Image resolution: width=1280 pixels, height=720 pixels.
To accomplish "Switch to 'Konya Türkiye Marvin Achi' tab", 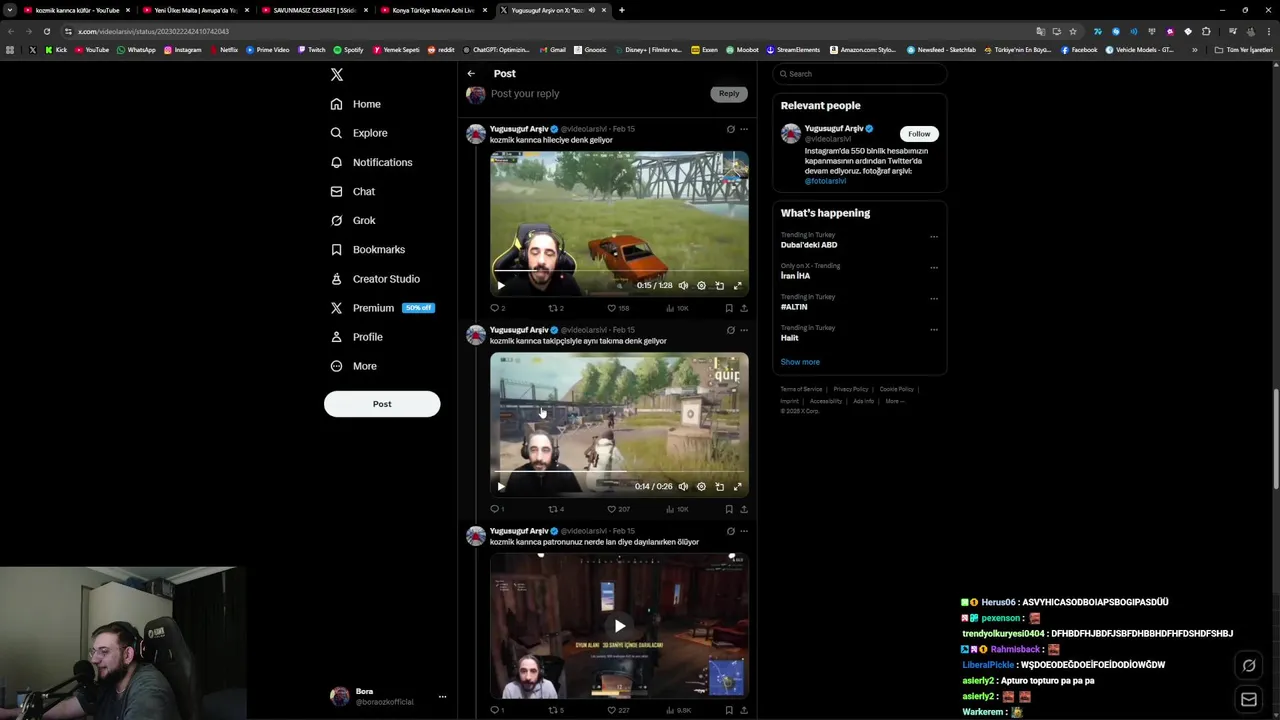I will (x=433, y=10).
